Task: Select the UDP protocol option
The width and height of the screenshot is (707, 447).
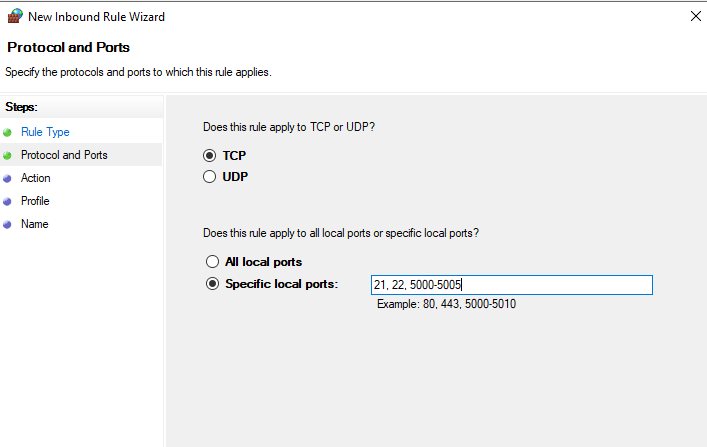Action: click(x=209, y=176)
